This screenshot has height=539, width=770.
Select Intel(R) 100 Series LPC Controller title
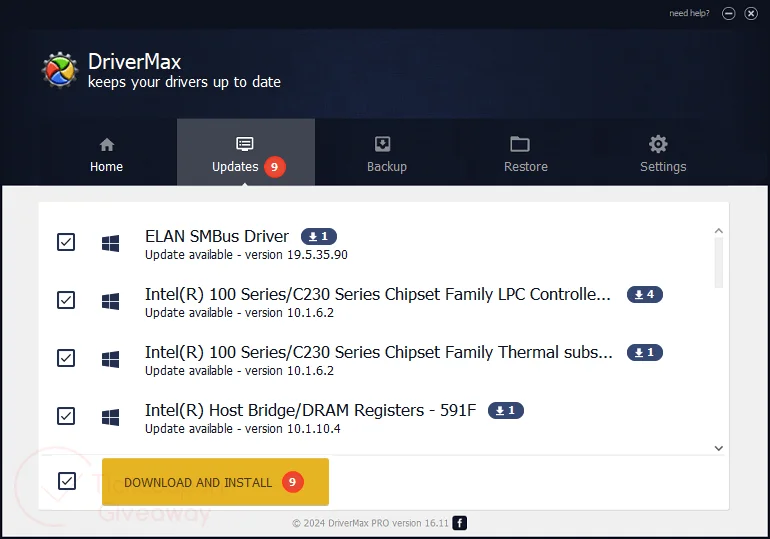click(378, 295)
